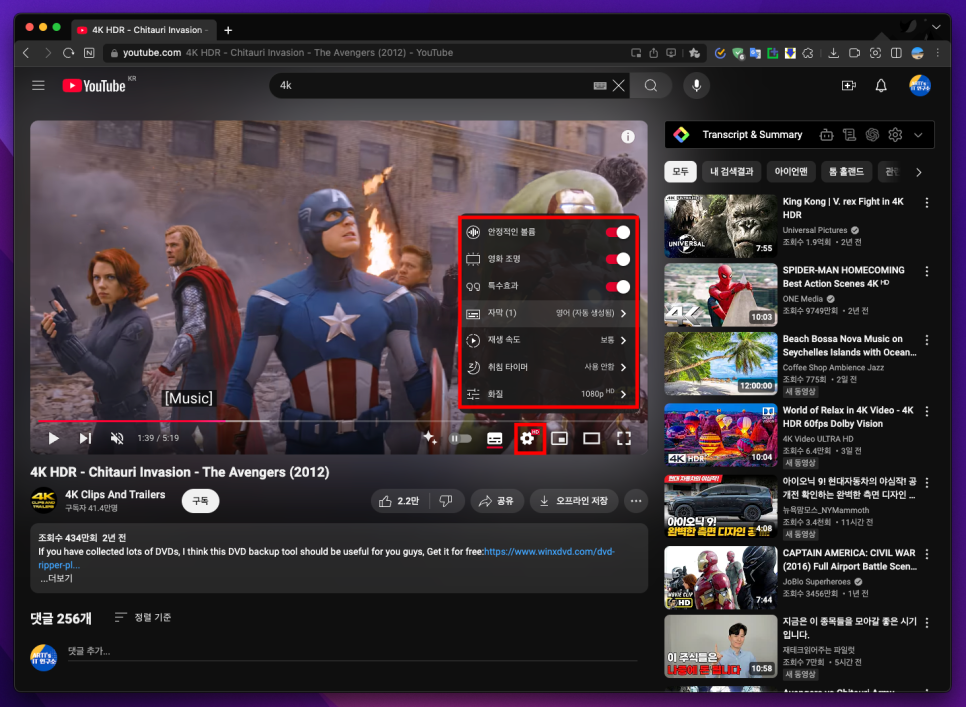
Task: Click the transcript list icon in summary panel
Action: tap(849, 135)
